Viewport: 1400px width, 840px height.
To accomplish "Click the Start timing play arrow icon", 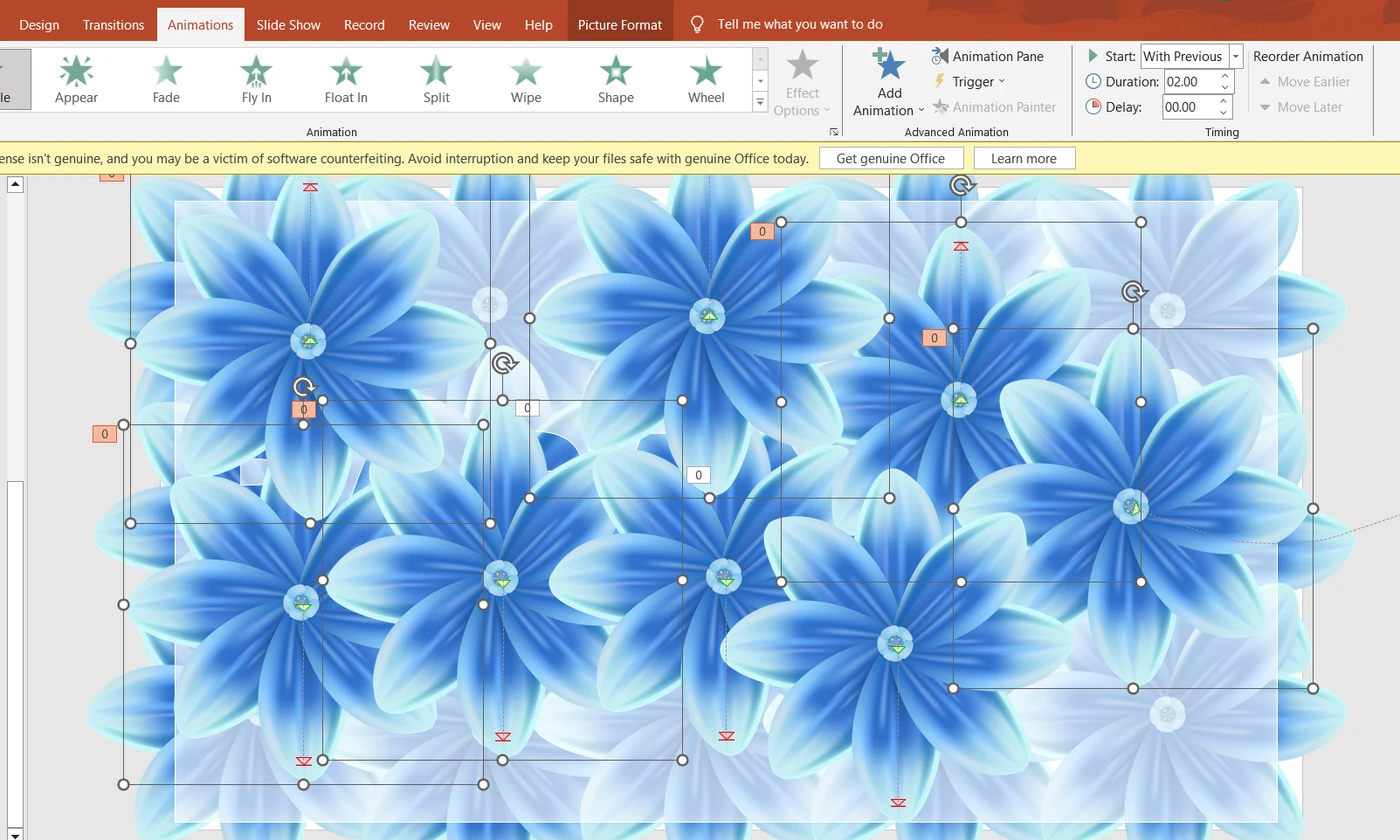I will [1093, 56].
